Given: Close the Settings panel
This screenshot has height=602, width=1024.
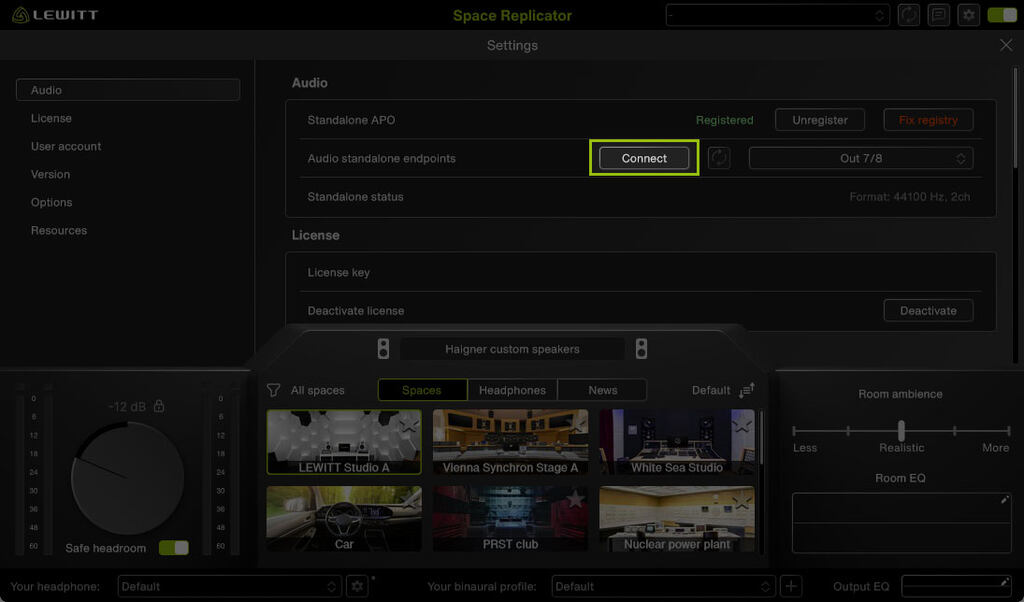Looking at the screenshot, I should tap(1006, 45).
